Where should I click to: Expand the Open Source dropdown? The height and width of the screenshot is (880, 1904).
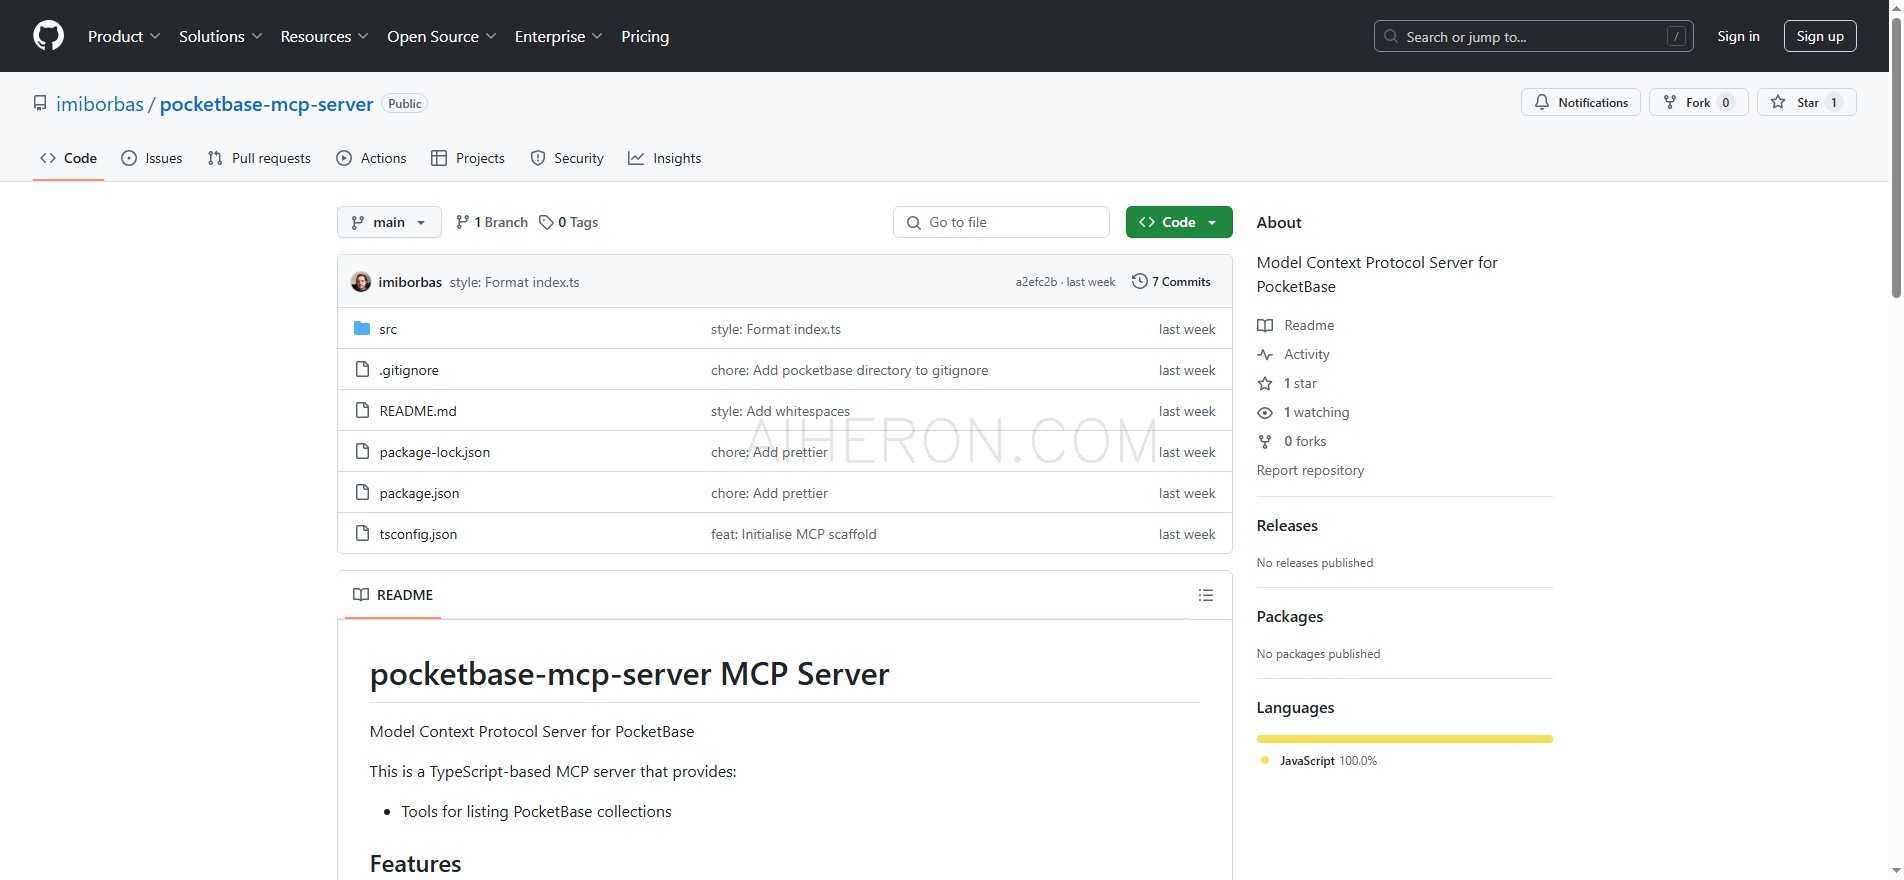point(441,36)
